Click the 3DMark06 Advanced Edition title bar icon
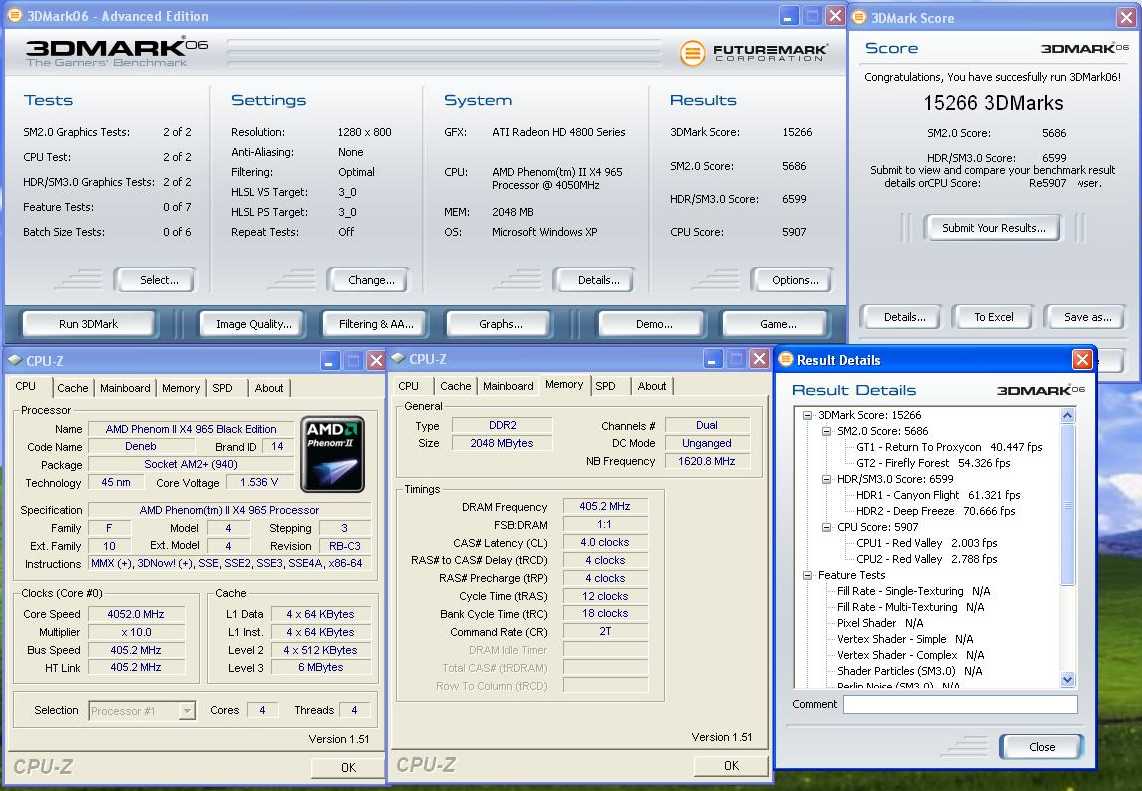Viewport: 1142px width, 791px height. click(14, 16)
